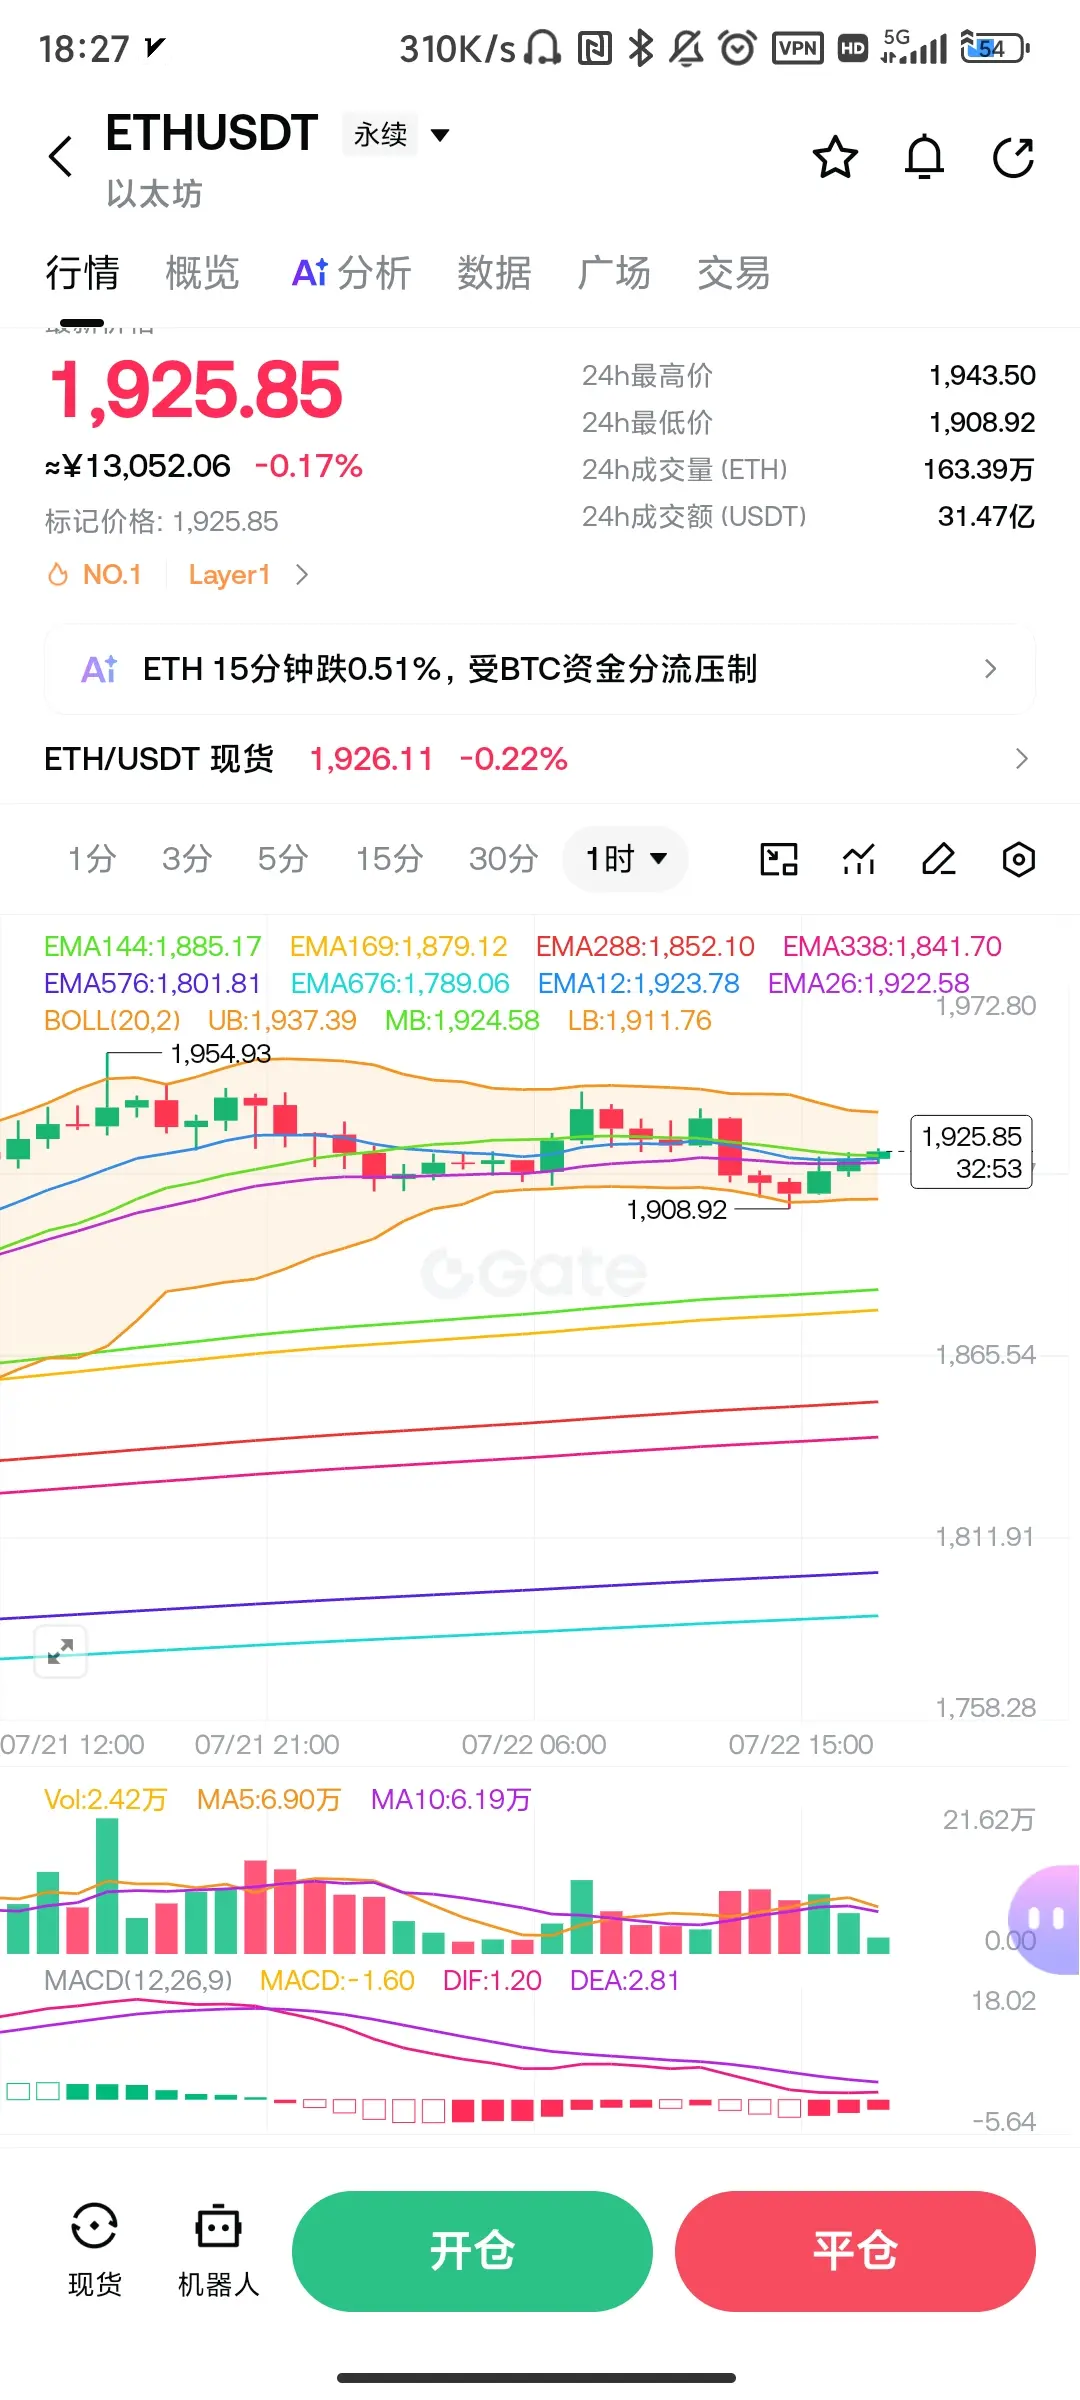Tap the headphone status bar icon

tap(543, 48)
